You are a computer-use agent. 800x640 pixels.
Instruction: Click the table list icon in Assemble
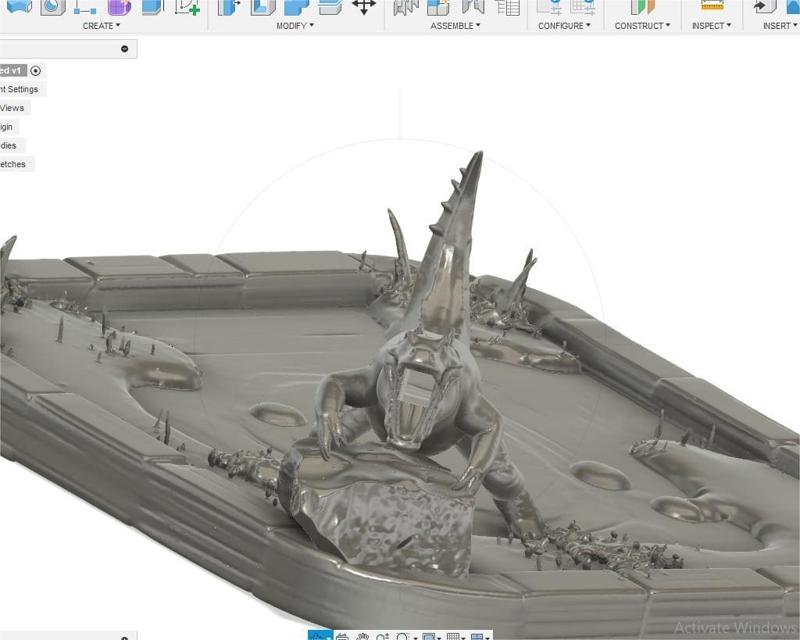click(508, 7)
